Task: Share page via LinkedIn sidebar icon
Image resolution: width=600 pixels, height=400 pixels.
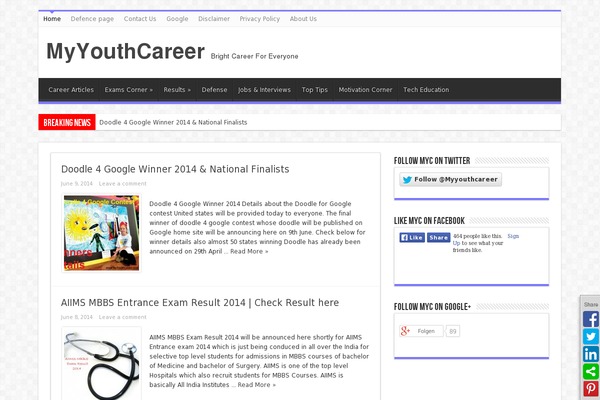Action: point(591,354)
